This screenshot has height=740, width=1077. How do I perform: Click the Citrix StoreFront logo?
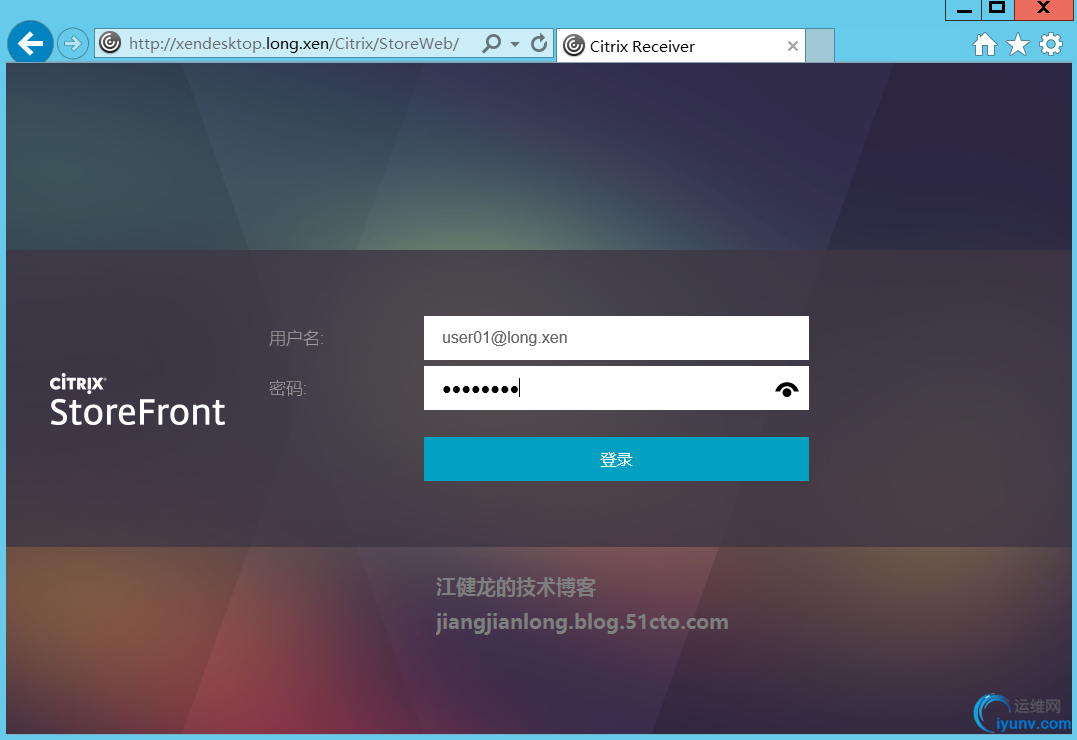click(137, 401)
